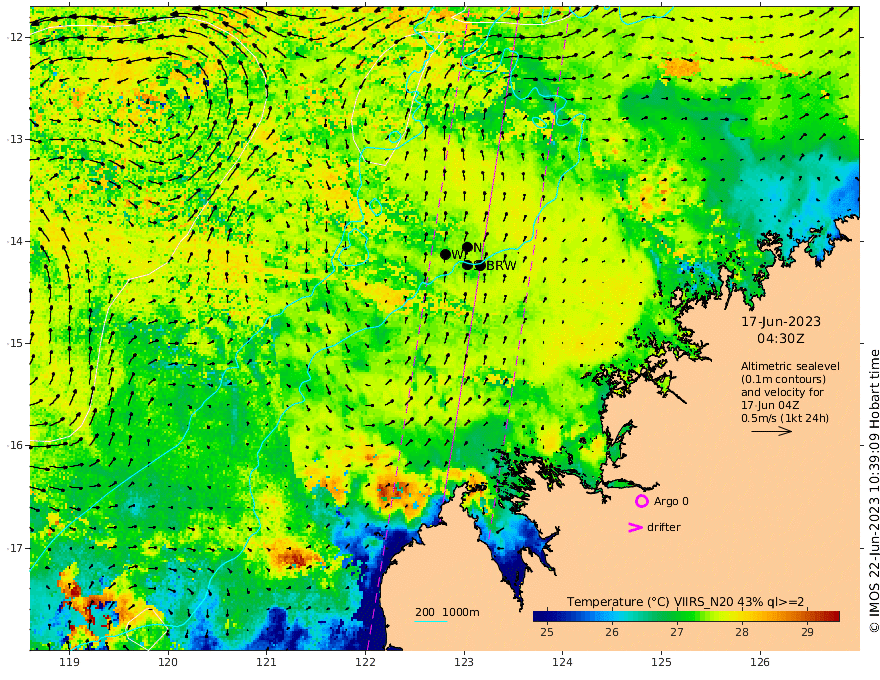Click latitude axis label -12

15,37
